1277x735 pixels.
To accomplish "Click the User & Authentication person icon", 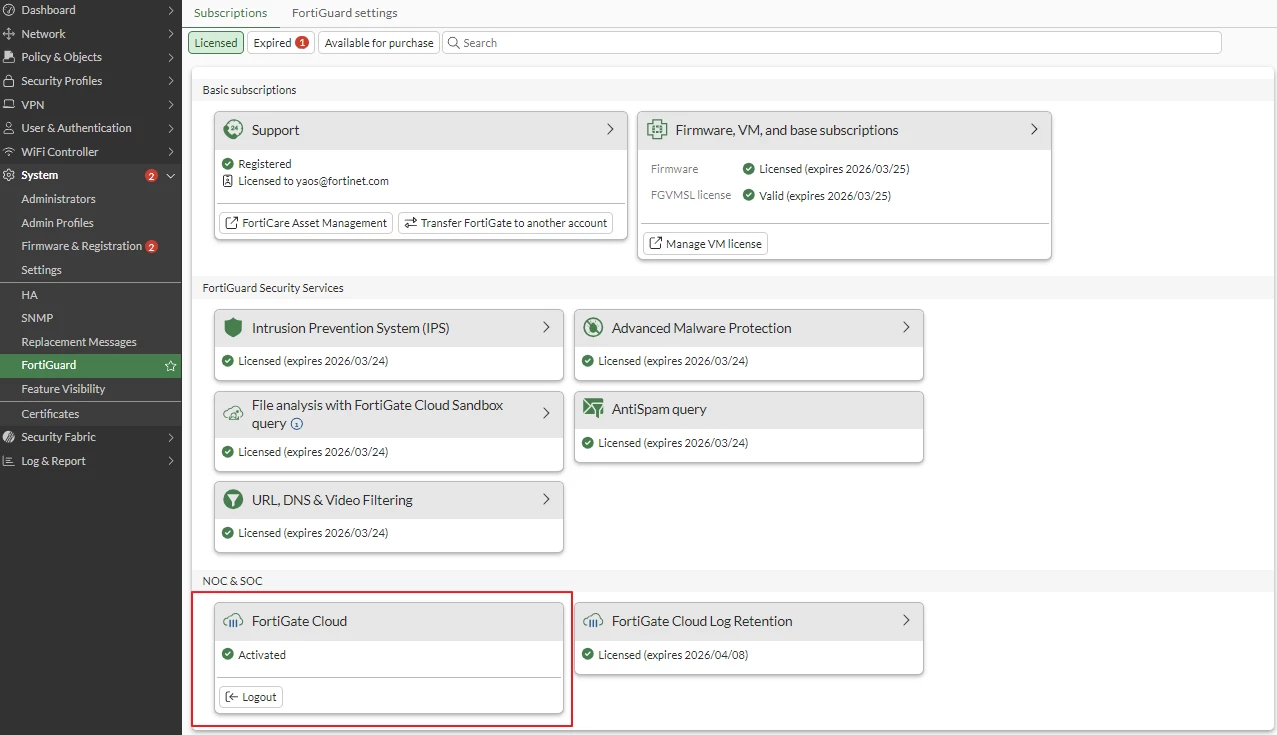I will point(9,128).
